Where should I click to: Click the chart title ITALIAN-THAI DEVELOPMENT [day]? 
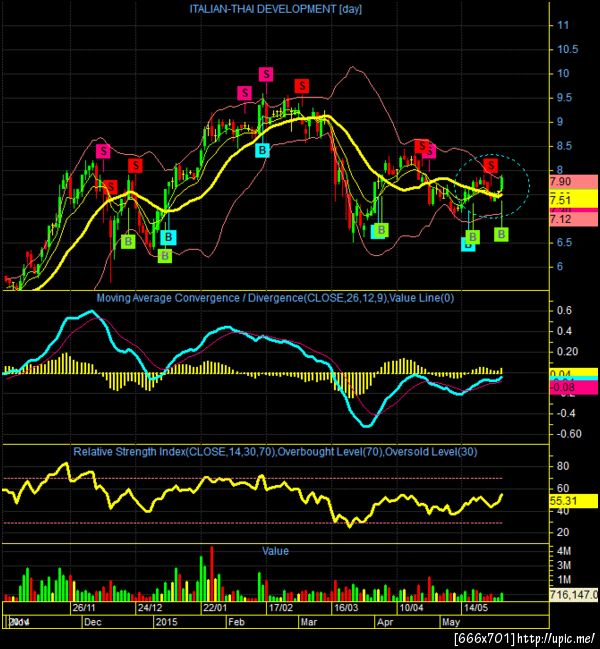pyautogui.click(x=276, y=9)
